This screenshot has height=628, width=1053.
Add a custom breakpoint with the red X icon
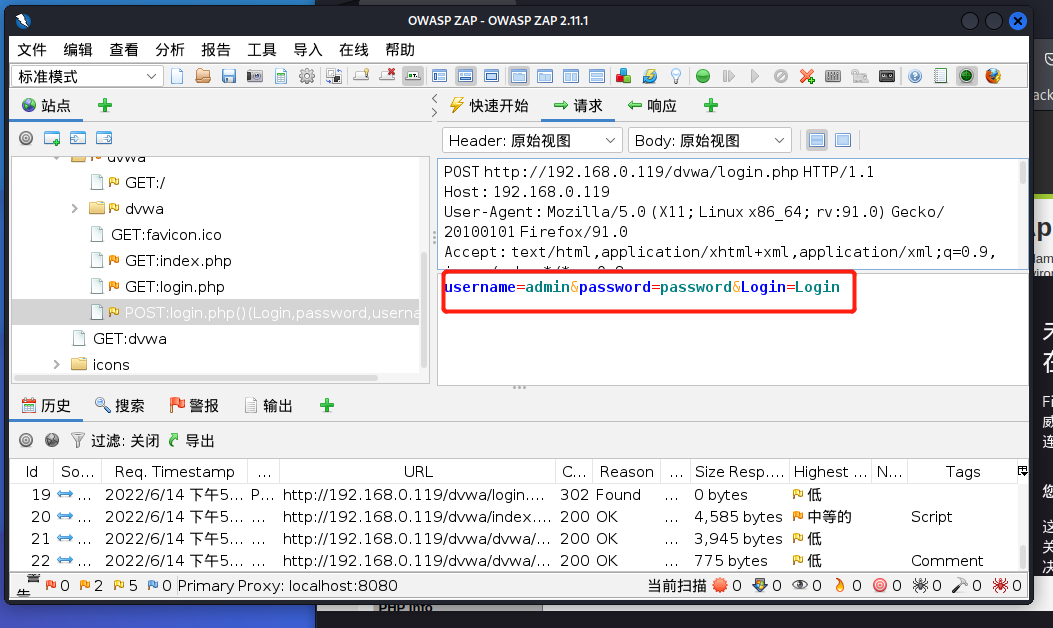[x=807, y=77]
